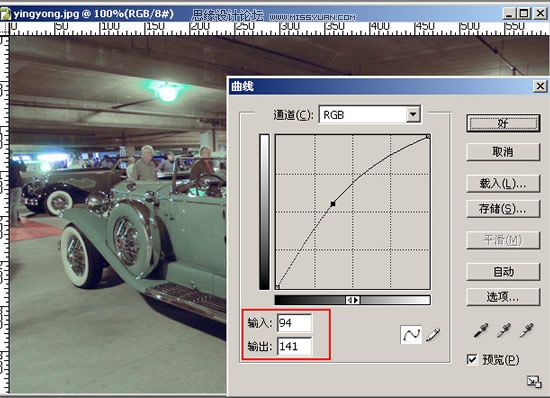This screenshot has width=550, height=398.
Task: Click the yingyong.jpg @ 100% title text
Action: (x=93, y=14)
